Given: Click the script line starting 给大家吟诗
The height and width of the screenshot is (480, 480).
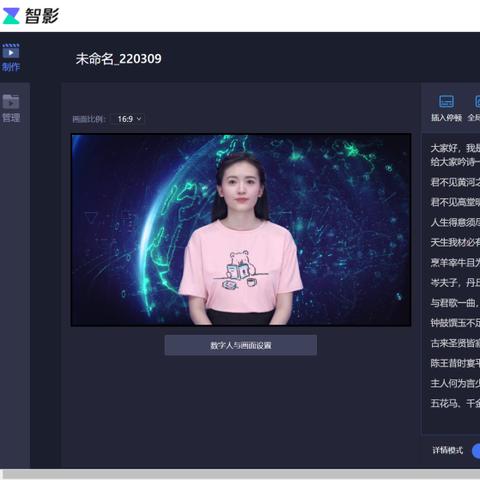Looking at the screenshot, I should pos(455,162).
